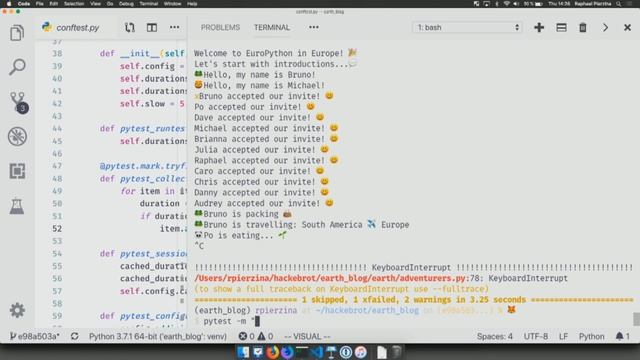Screen dimensions: 640x360
Task: Click the git branch e98a503a status item
Action: [x=34, y=336]
